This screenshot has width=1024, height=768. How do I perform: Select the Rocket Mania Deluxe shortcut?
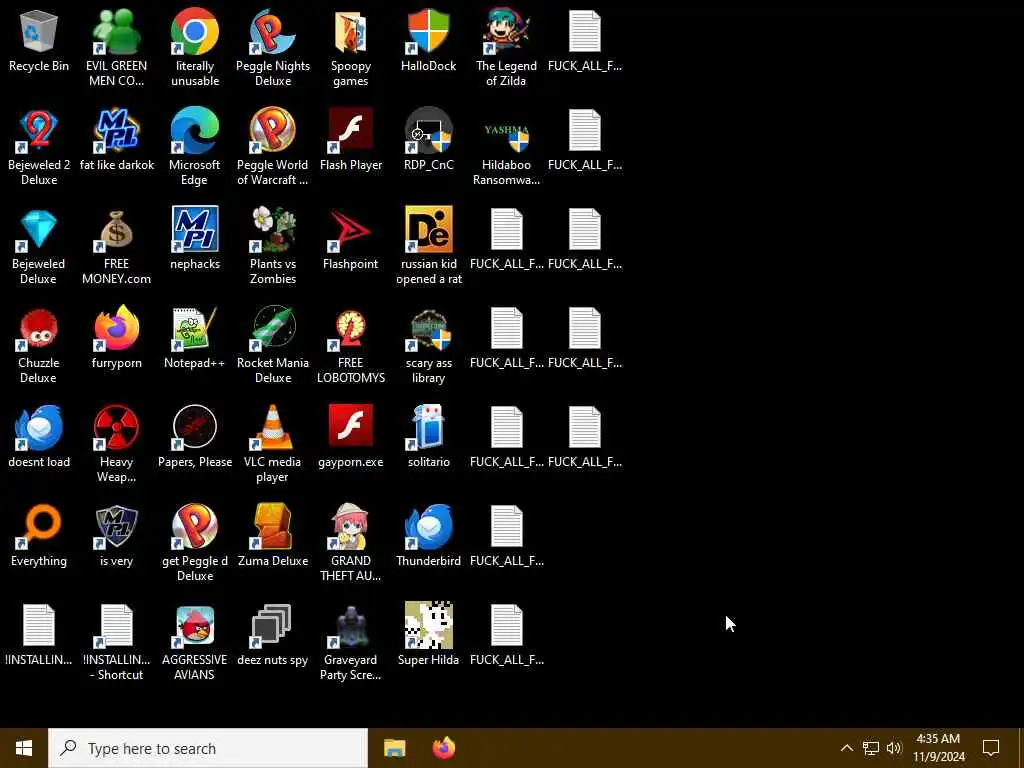click(x=273, y=345)
